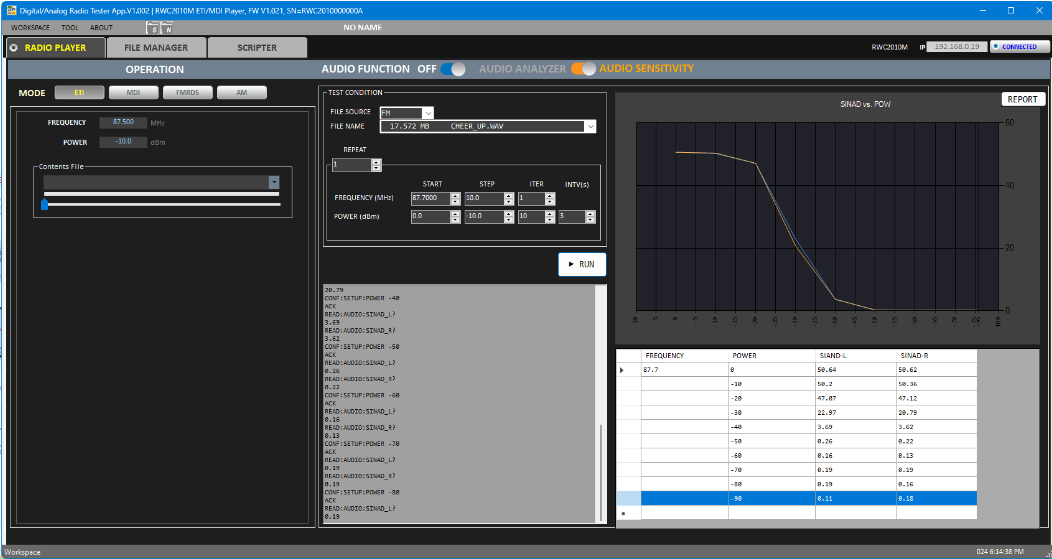1052x559 pixels.
Task: Decrease frequency STEP value
Action: [509, 202]
